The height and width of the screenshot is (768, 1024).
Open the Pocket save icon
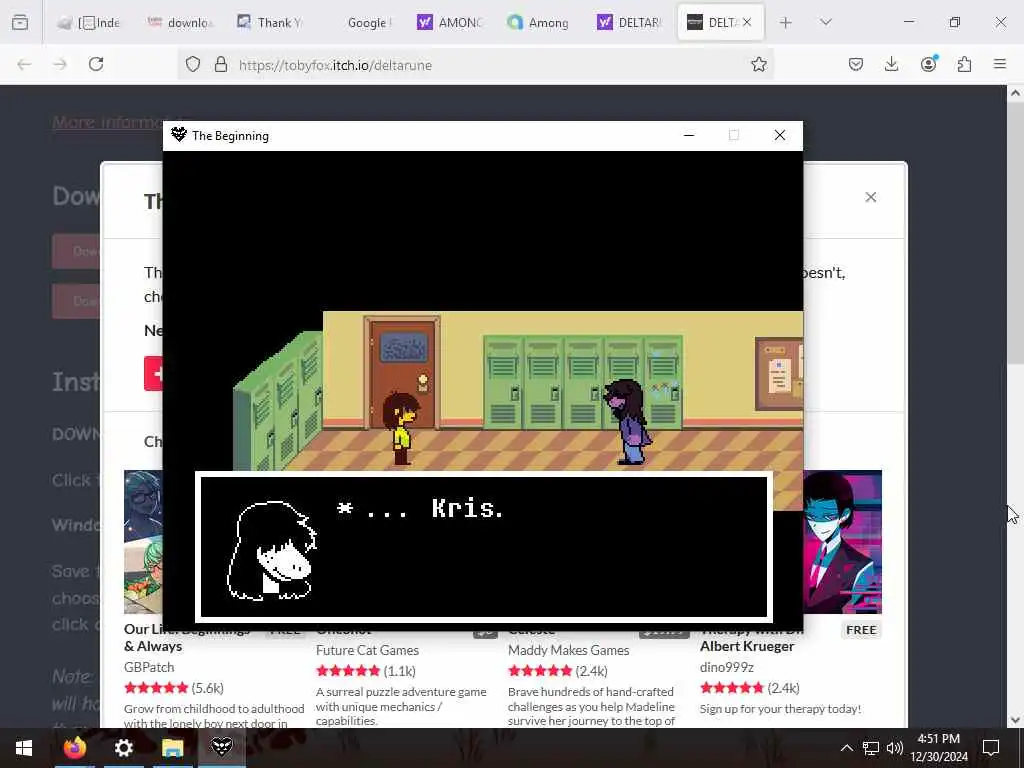[856, 64]
